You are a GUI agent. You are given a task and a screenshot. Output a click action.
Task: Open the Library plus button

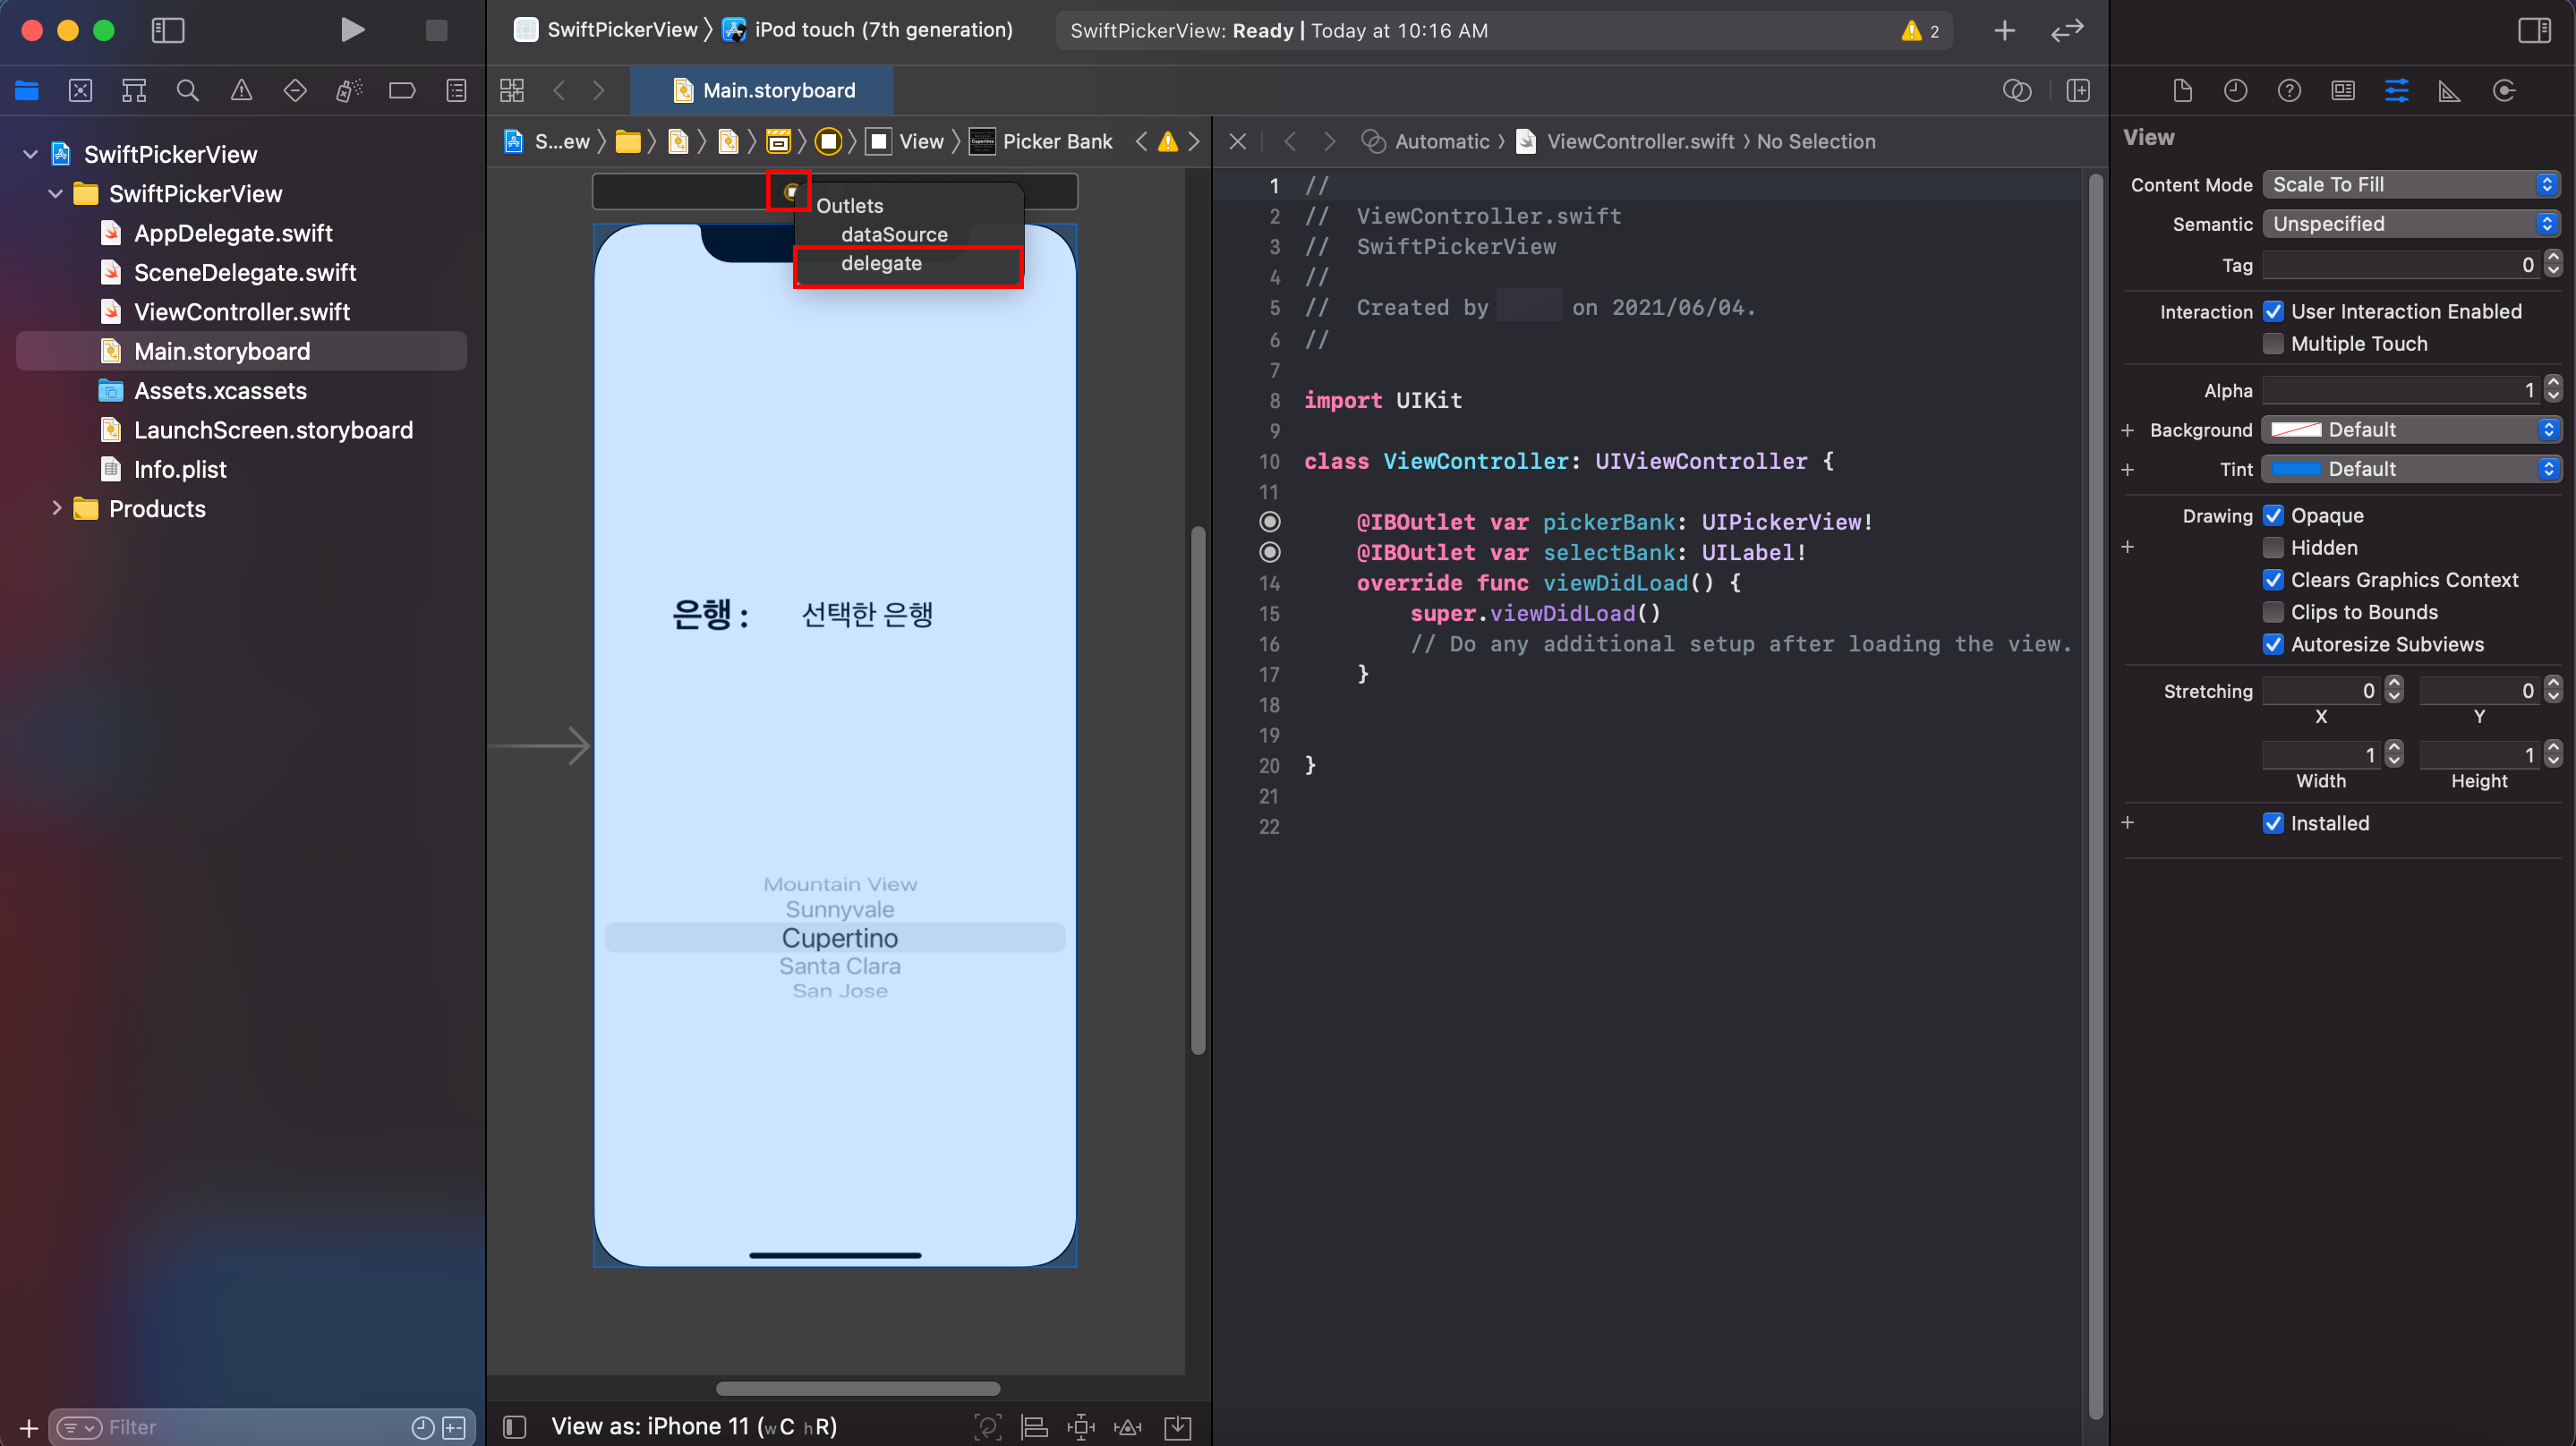click(x=2004, y=31)
